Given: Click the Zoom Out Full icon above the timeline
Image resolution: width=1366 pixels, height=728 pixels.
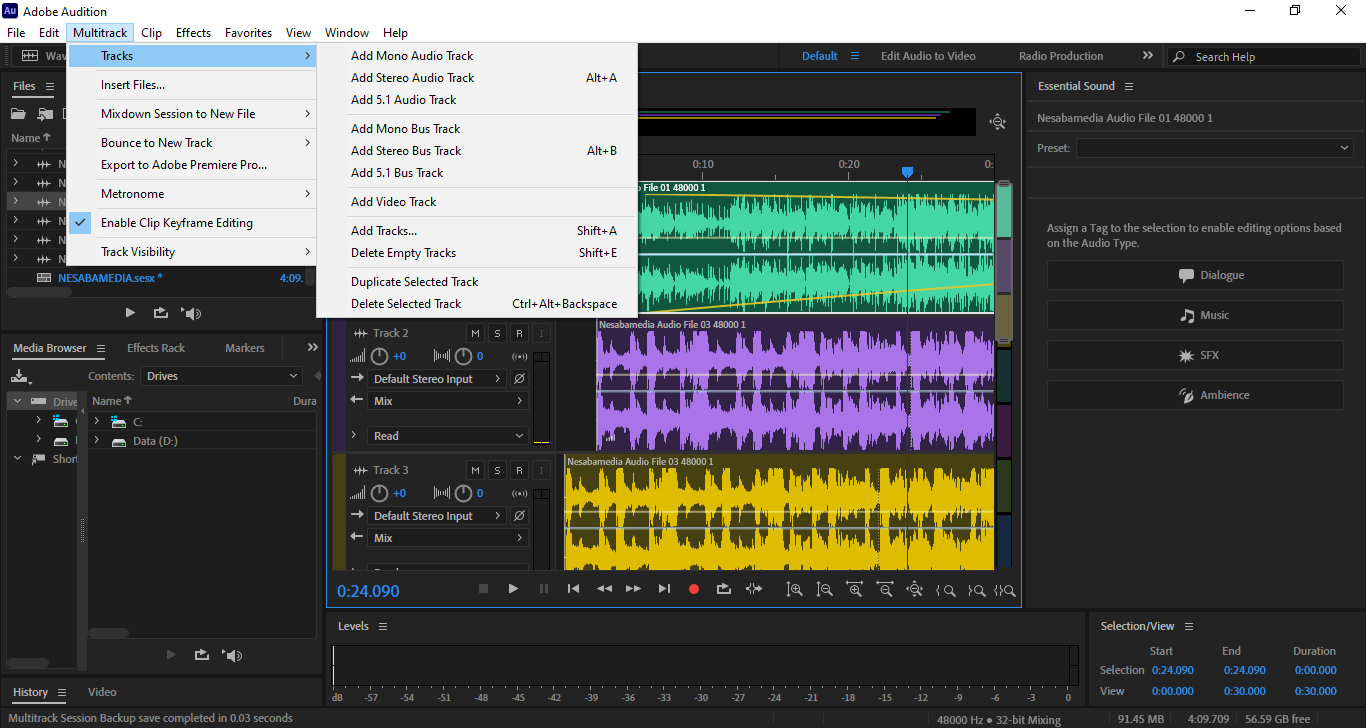Looking at the screenshot, I should tap(997, 122).
